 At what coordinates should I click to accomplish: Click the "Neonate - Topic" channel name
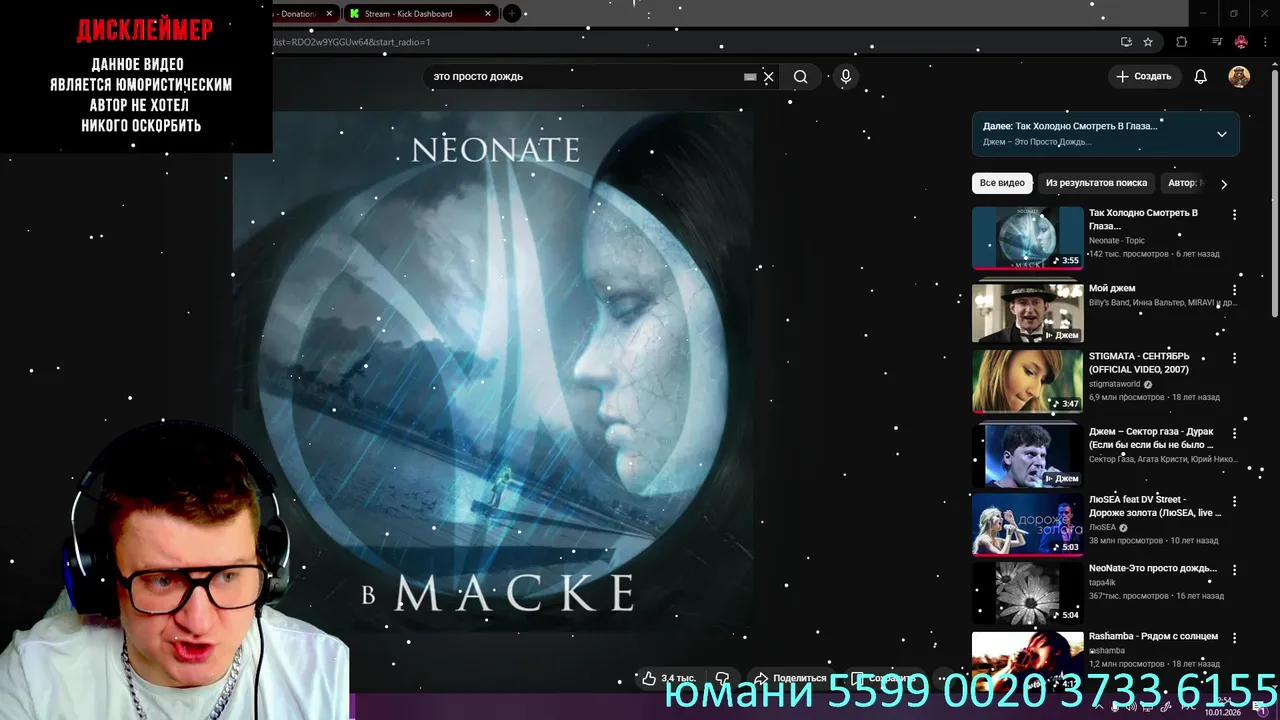tap(1117, 240)
